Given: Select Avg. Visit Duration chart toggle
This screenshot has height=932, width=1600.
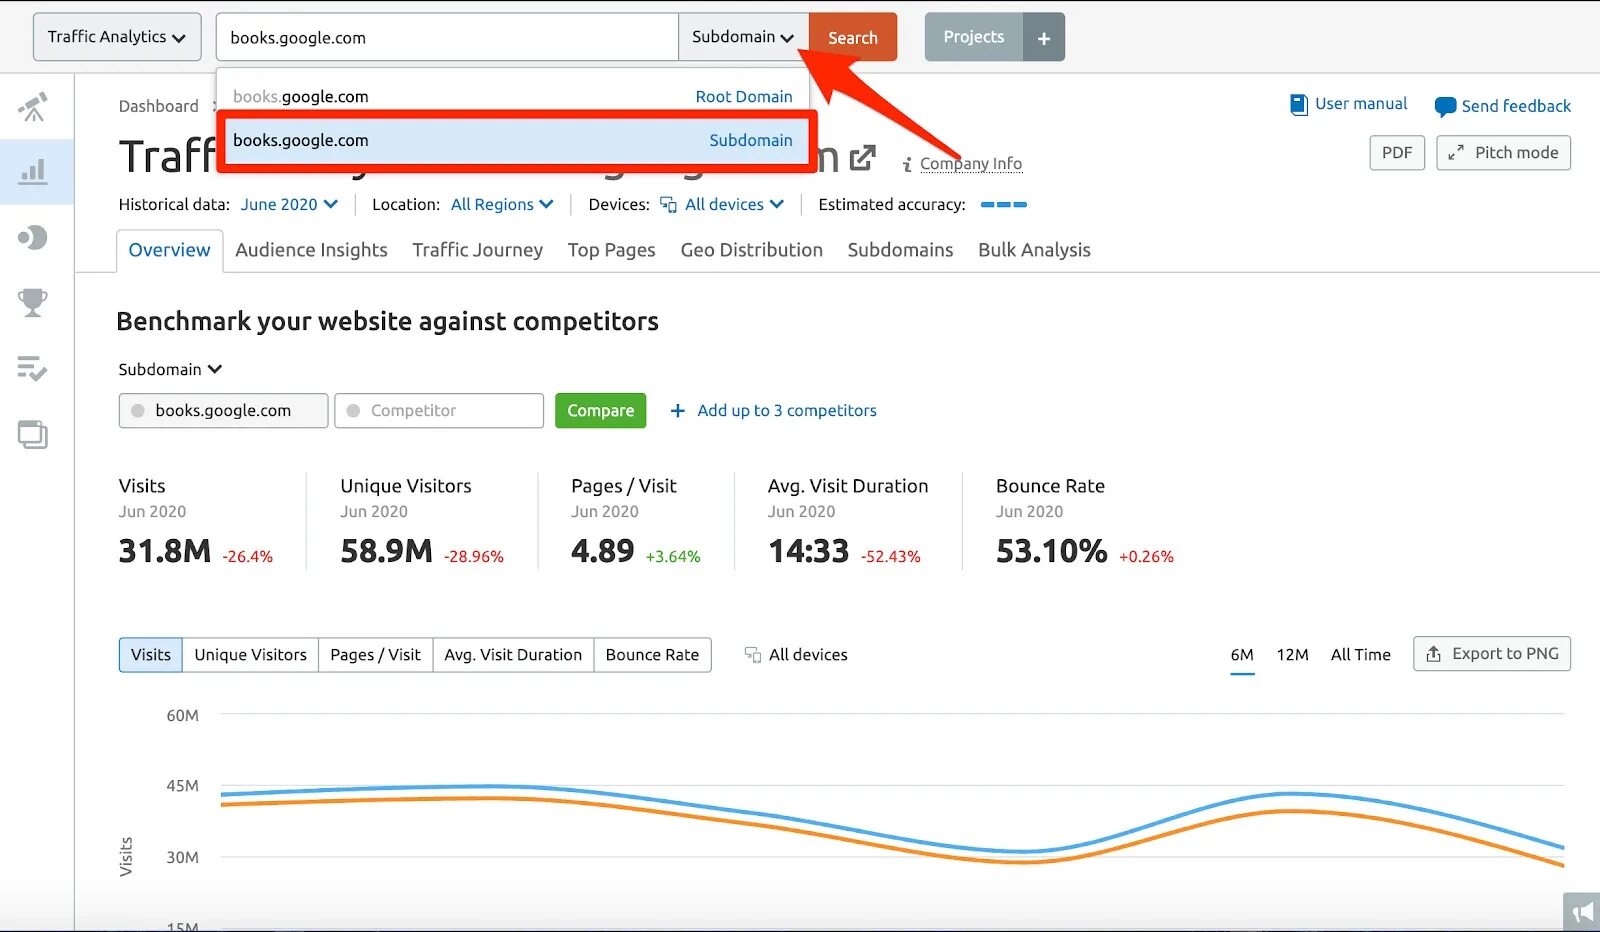Looking at the screenshot, I should pos(513,655).
